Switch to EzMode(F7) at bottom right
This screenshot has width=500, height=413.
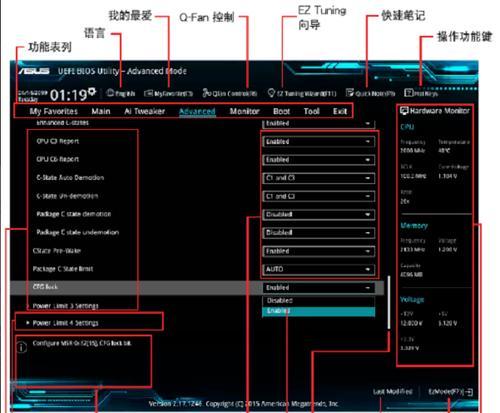tap(450, 392)
